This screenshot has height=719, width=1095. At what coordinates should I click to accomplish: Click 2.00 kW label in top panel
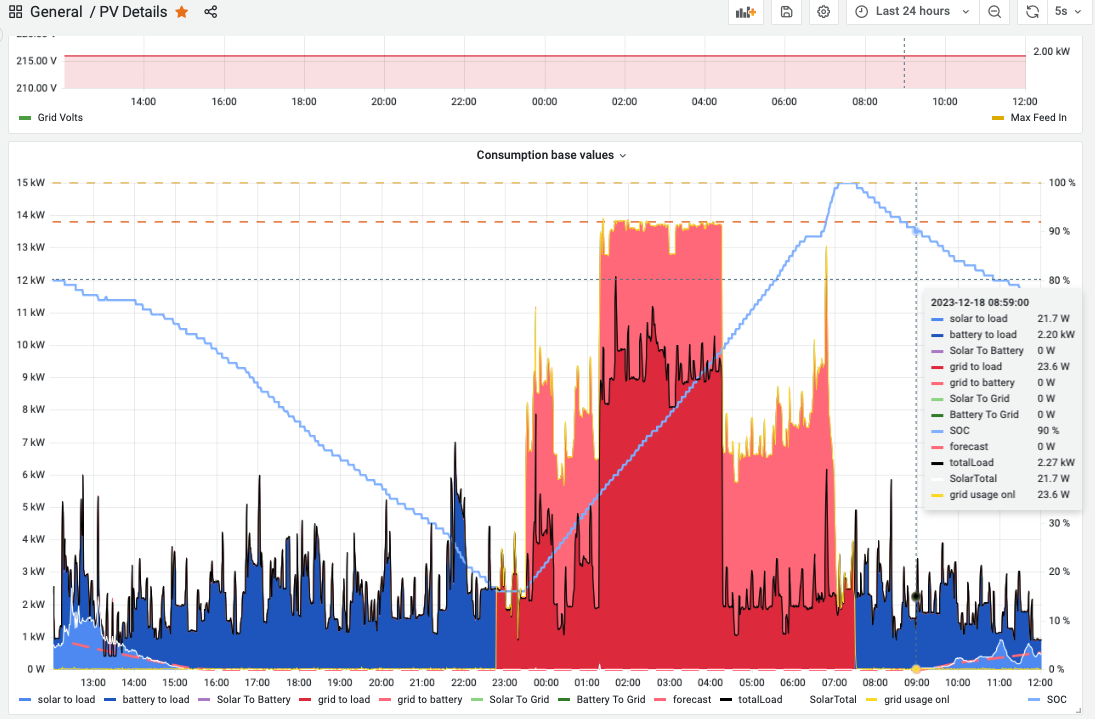point(1051,52)
